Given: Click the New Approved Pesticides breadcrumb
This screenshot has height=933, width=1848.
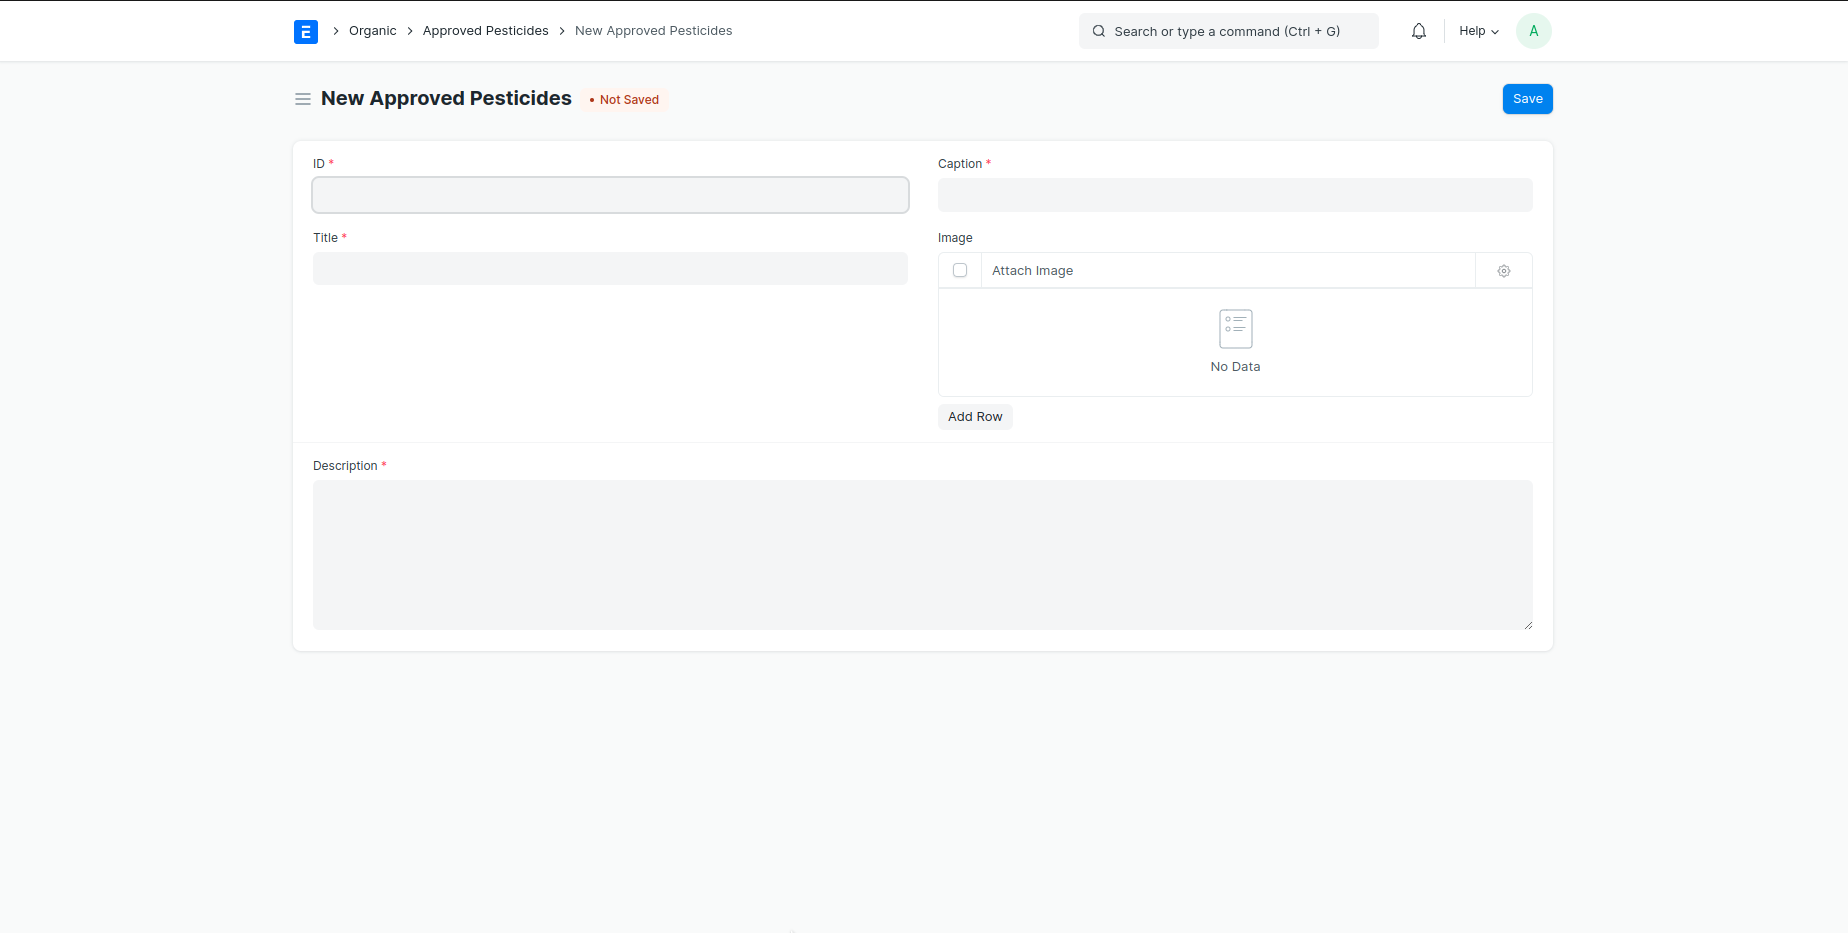Looking at the screenshot, I should point(653,31).
